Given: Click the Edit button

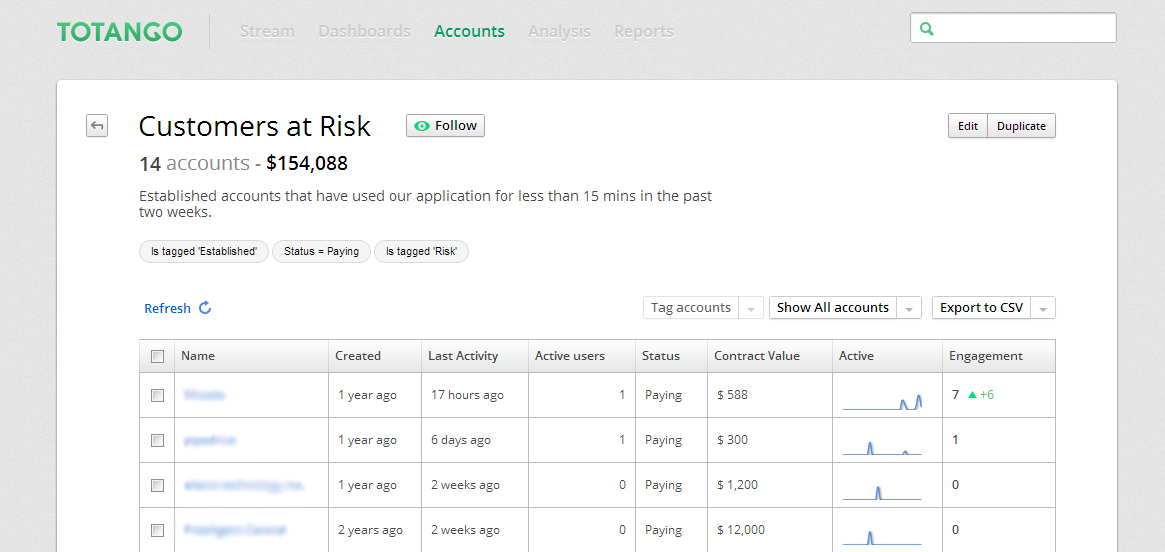Looking at the screenshot, I should click(x=967, y=126).
